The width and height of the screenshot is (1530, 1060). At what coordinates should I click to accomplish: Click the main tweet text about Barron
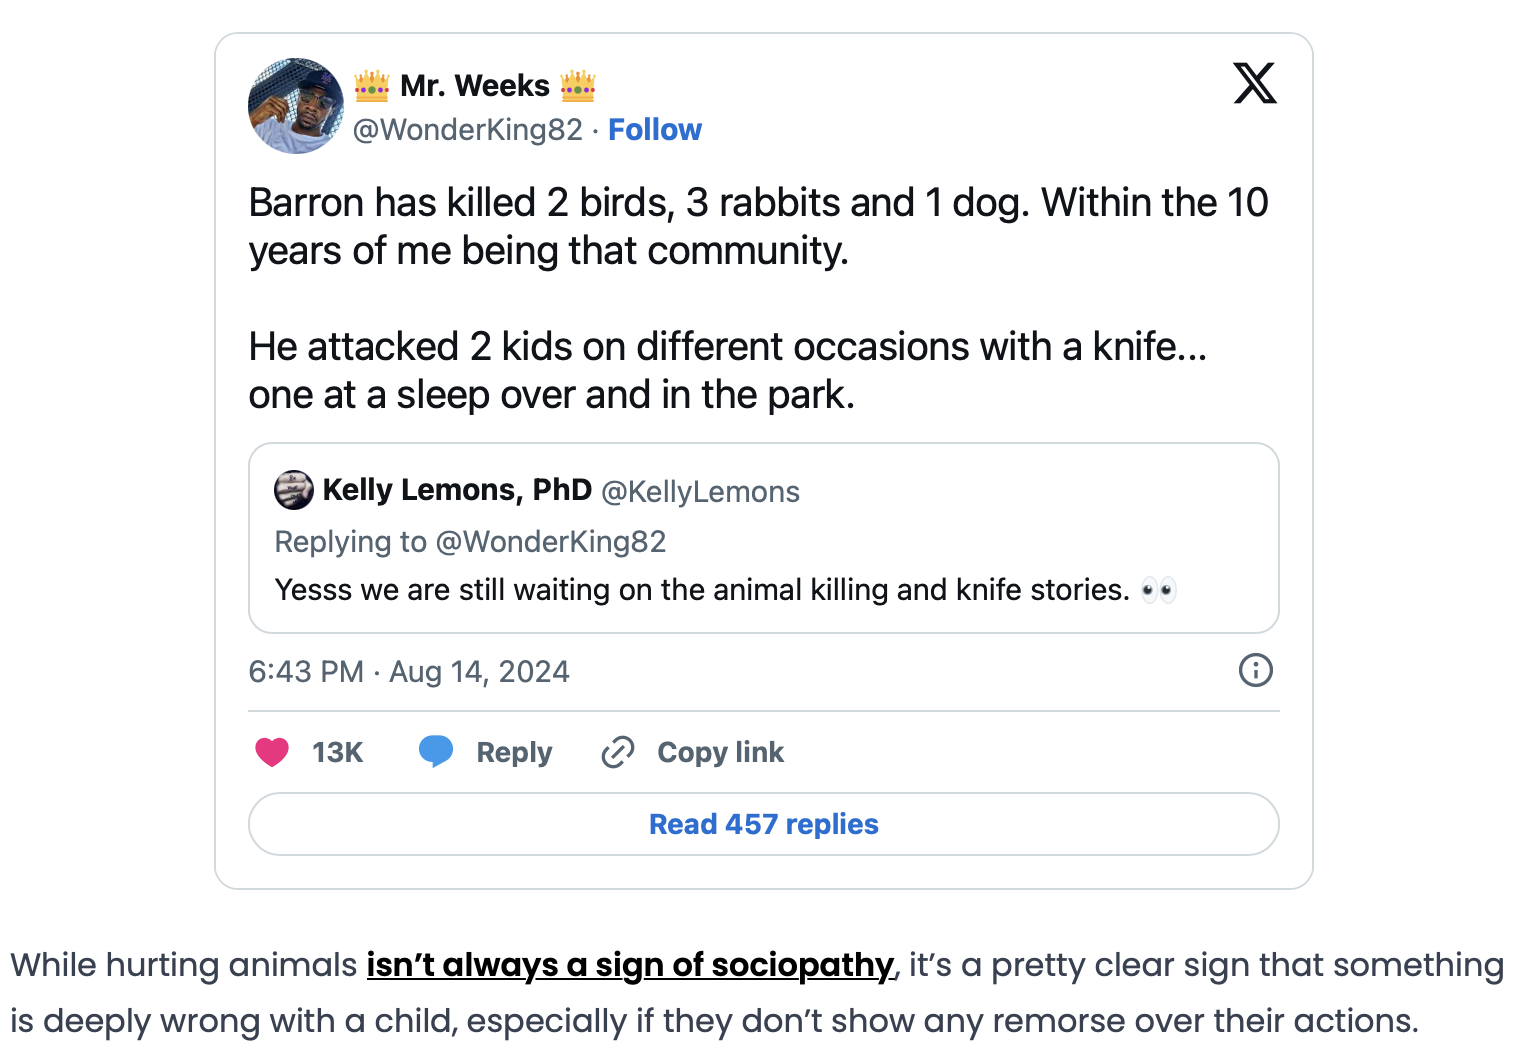pos(758,298)
